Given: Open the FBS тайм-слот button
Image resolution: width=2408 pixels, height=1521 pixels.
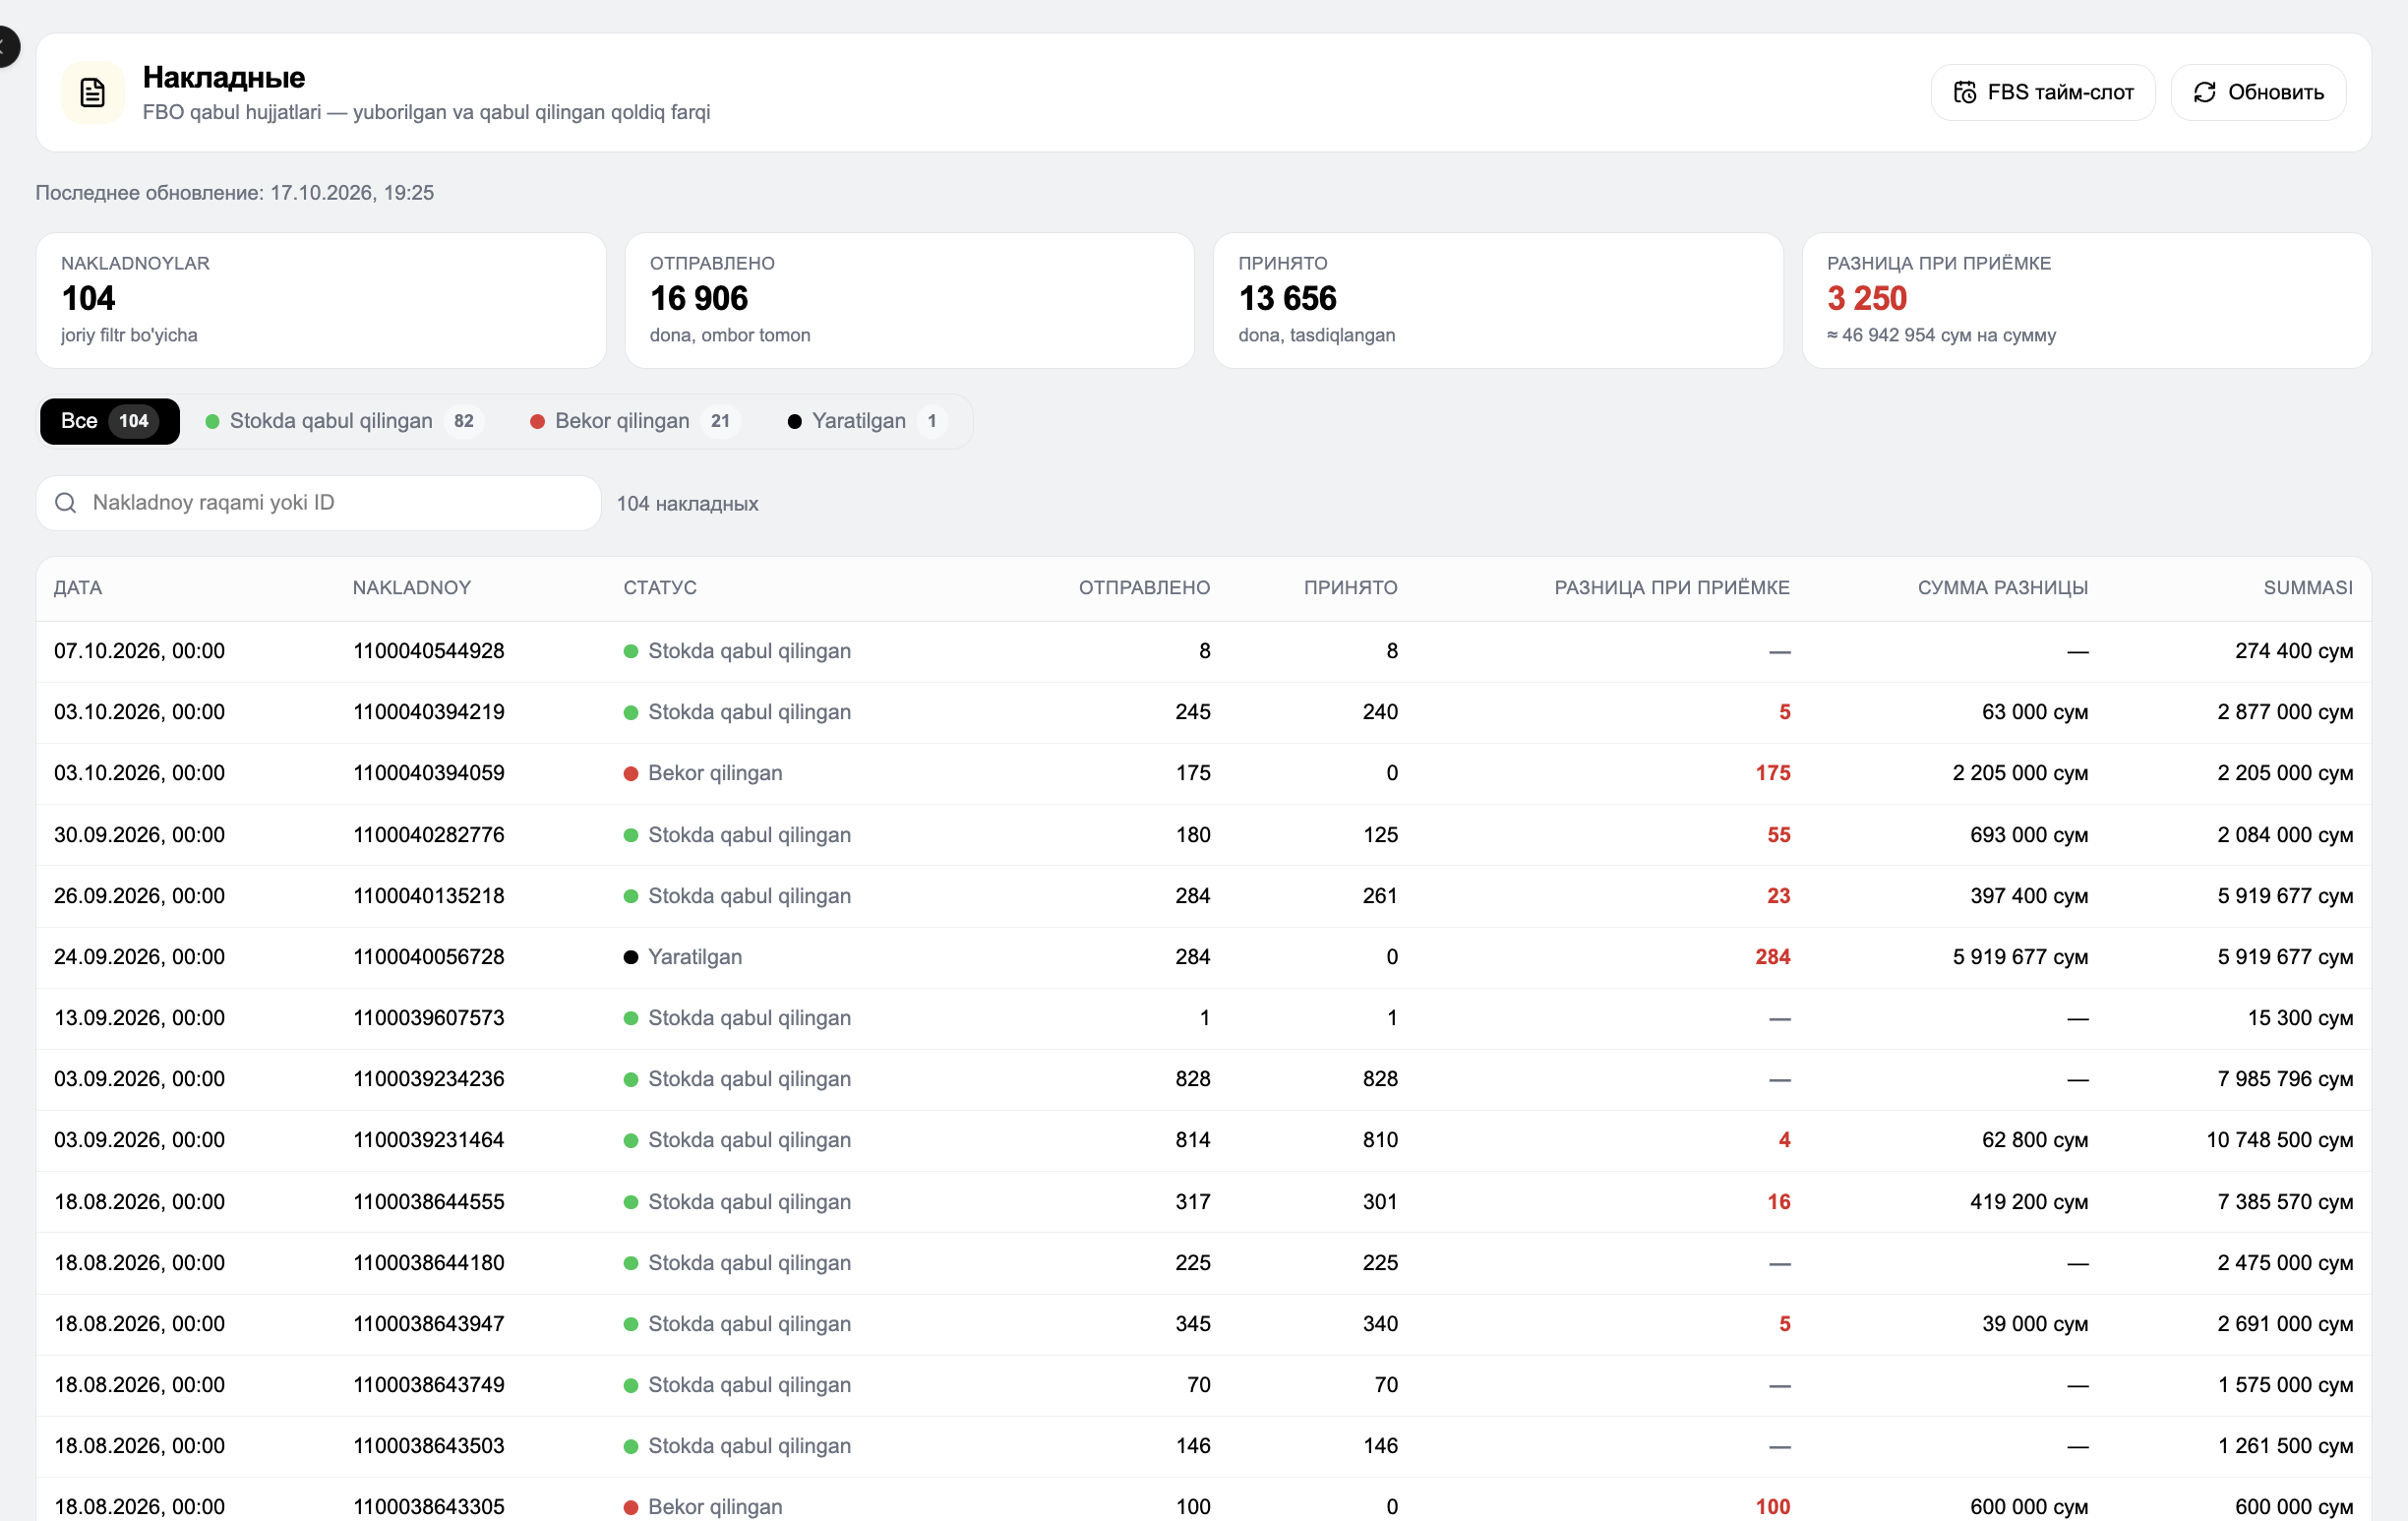Looking at the screenshot, I should point(2042,93).
